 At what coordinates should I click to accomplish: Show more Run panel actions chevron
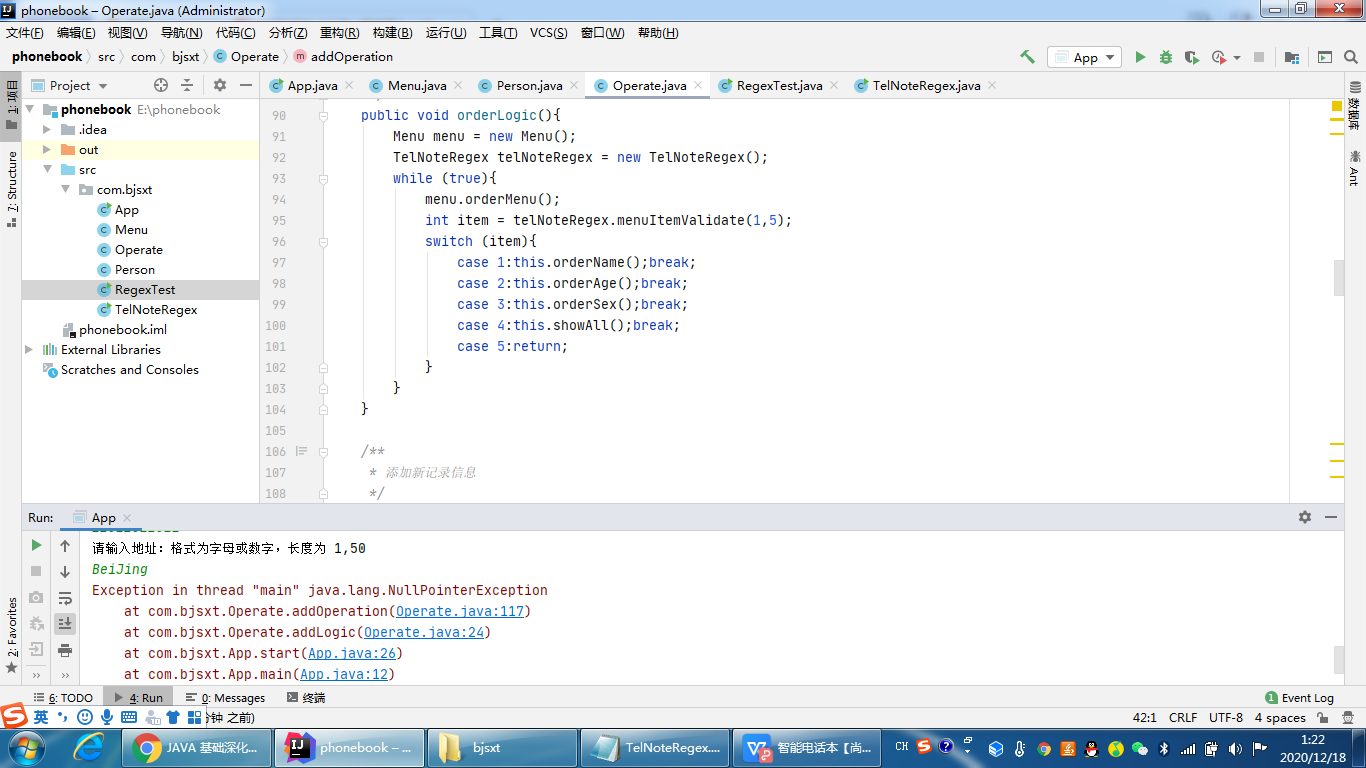click(x=36, y=676)
